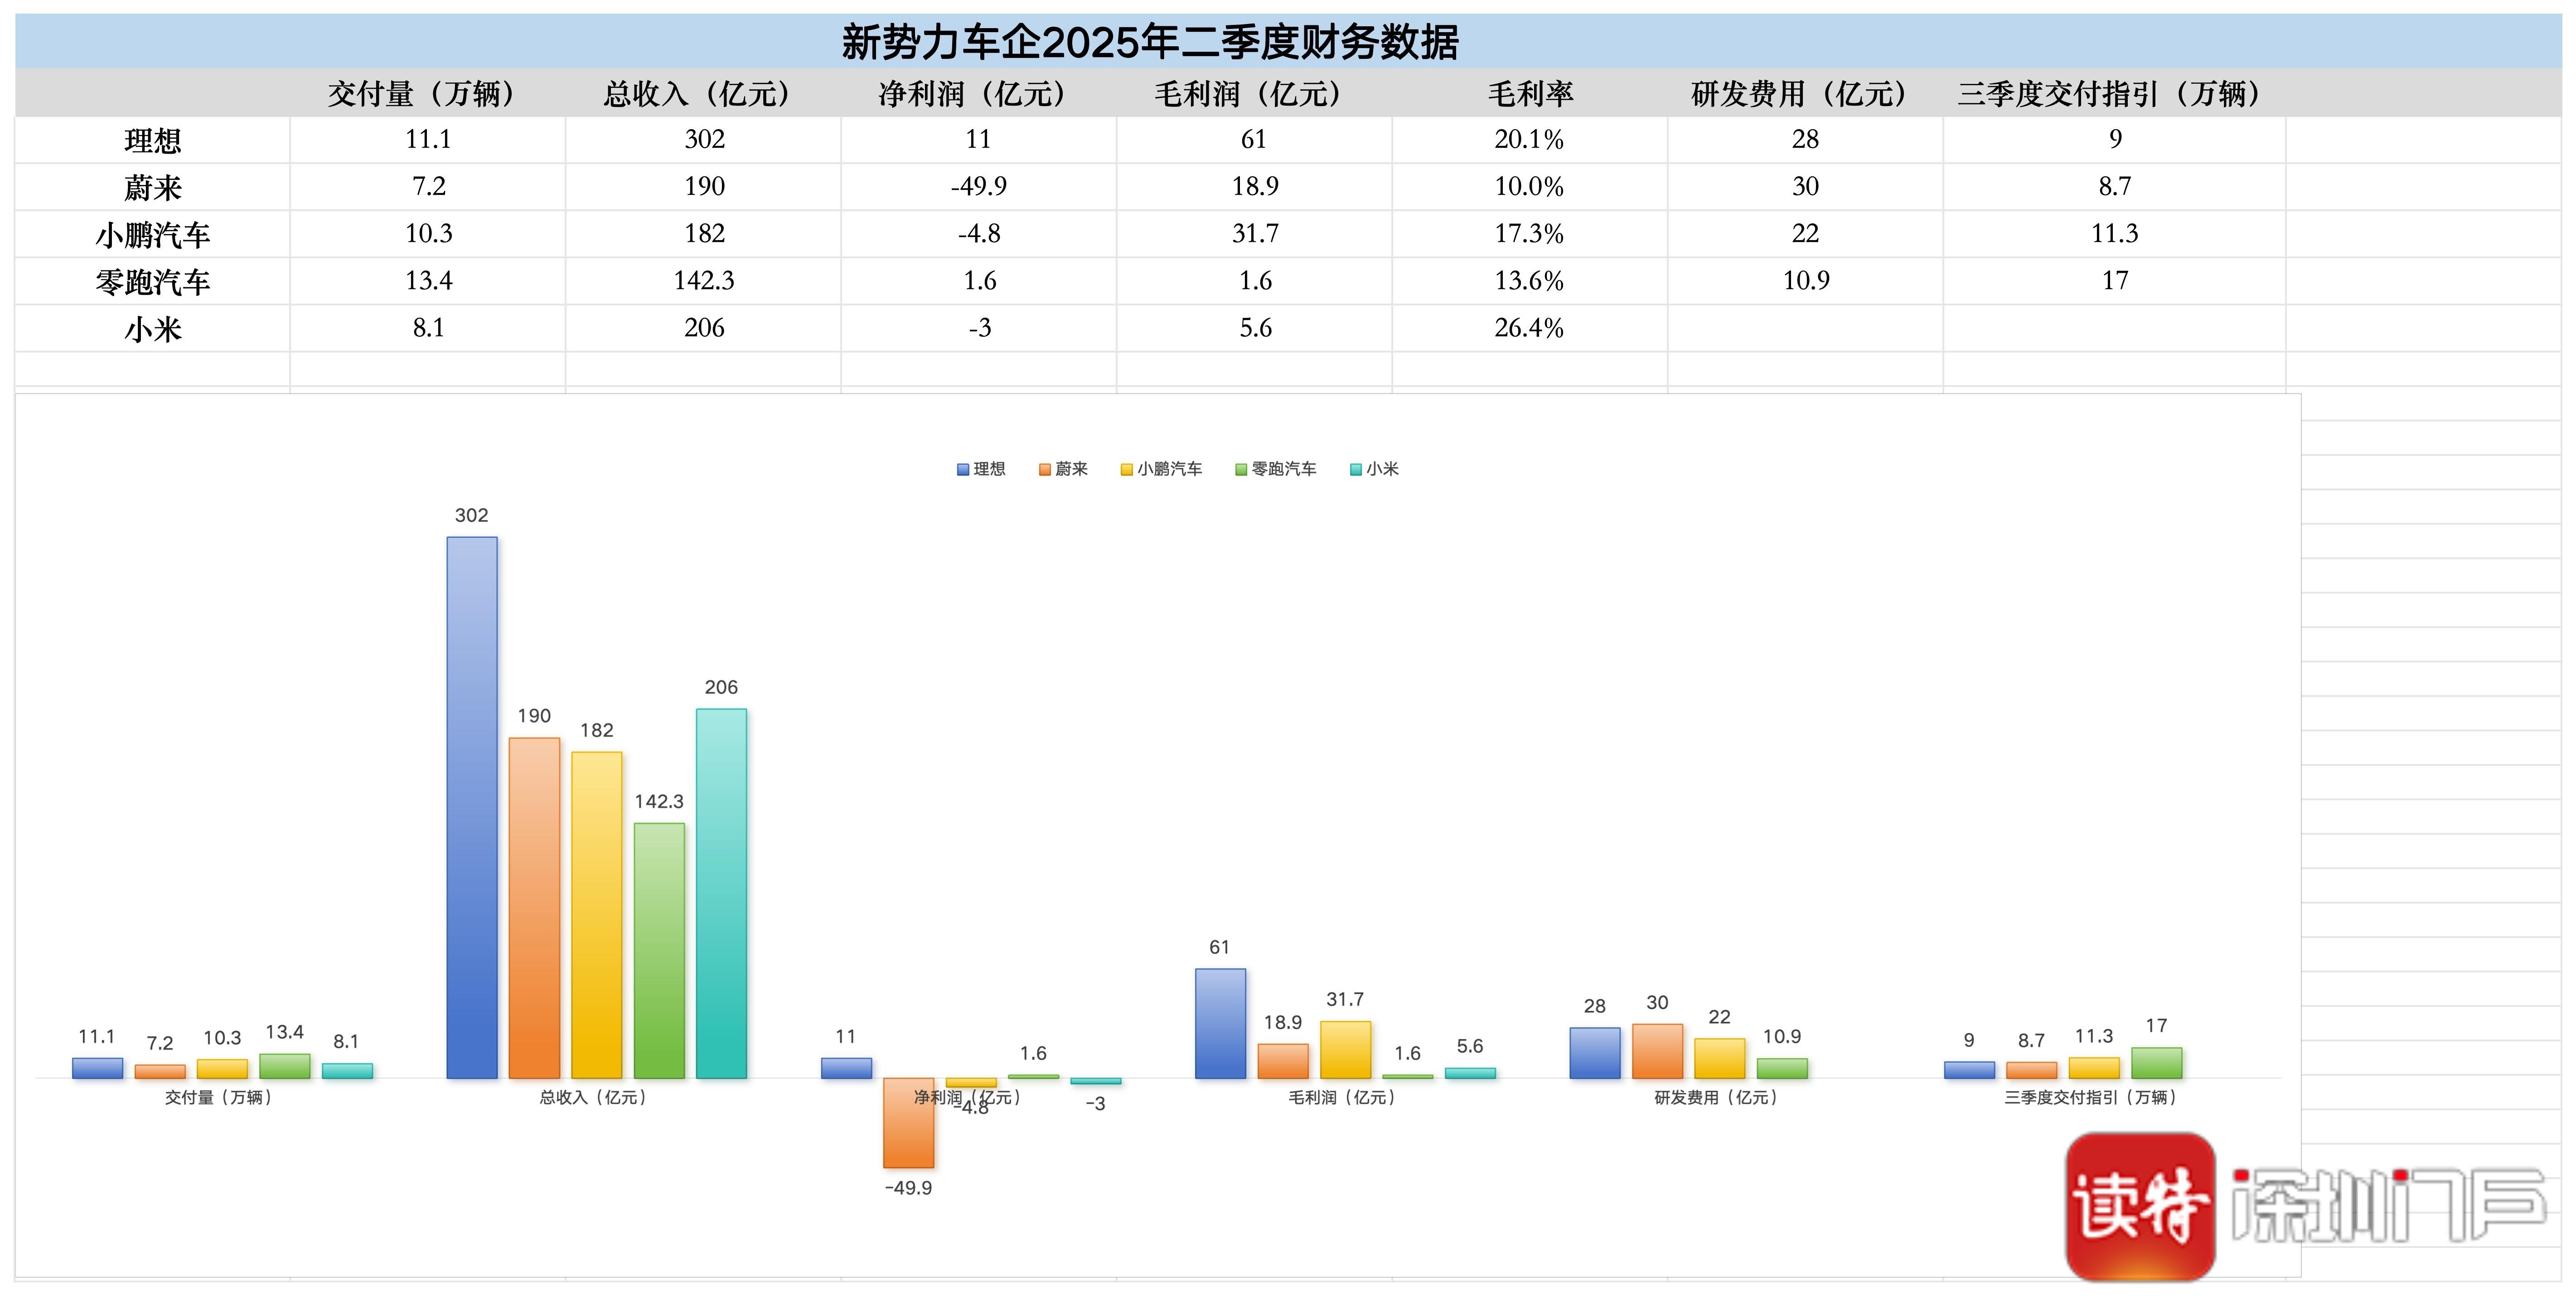Image resolution: width=2576 pixels, height=1296 pixels.
Task: Click the yellow 小鹏汽车 legend swatch
Action: click(x=1127, y=469)
